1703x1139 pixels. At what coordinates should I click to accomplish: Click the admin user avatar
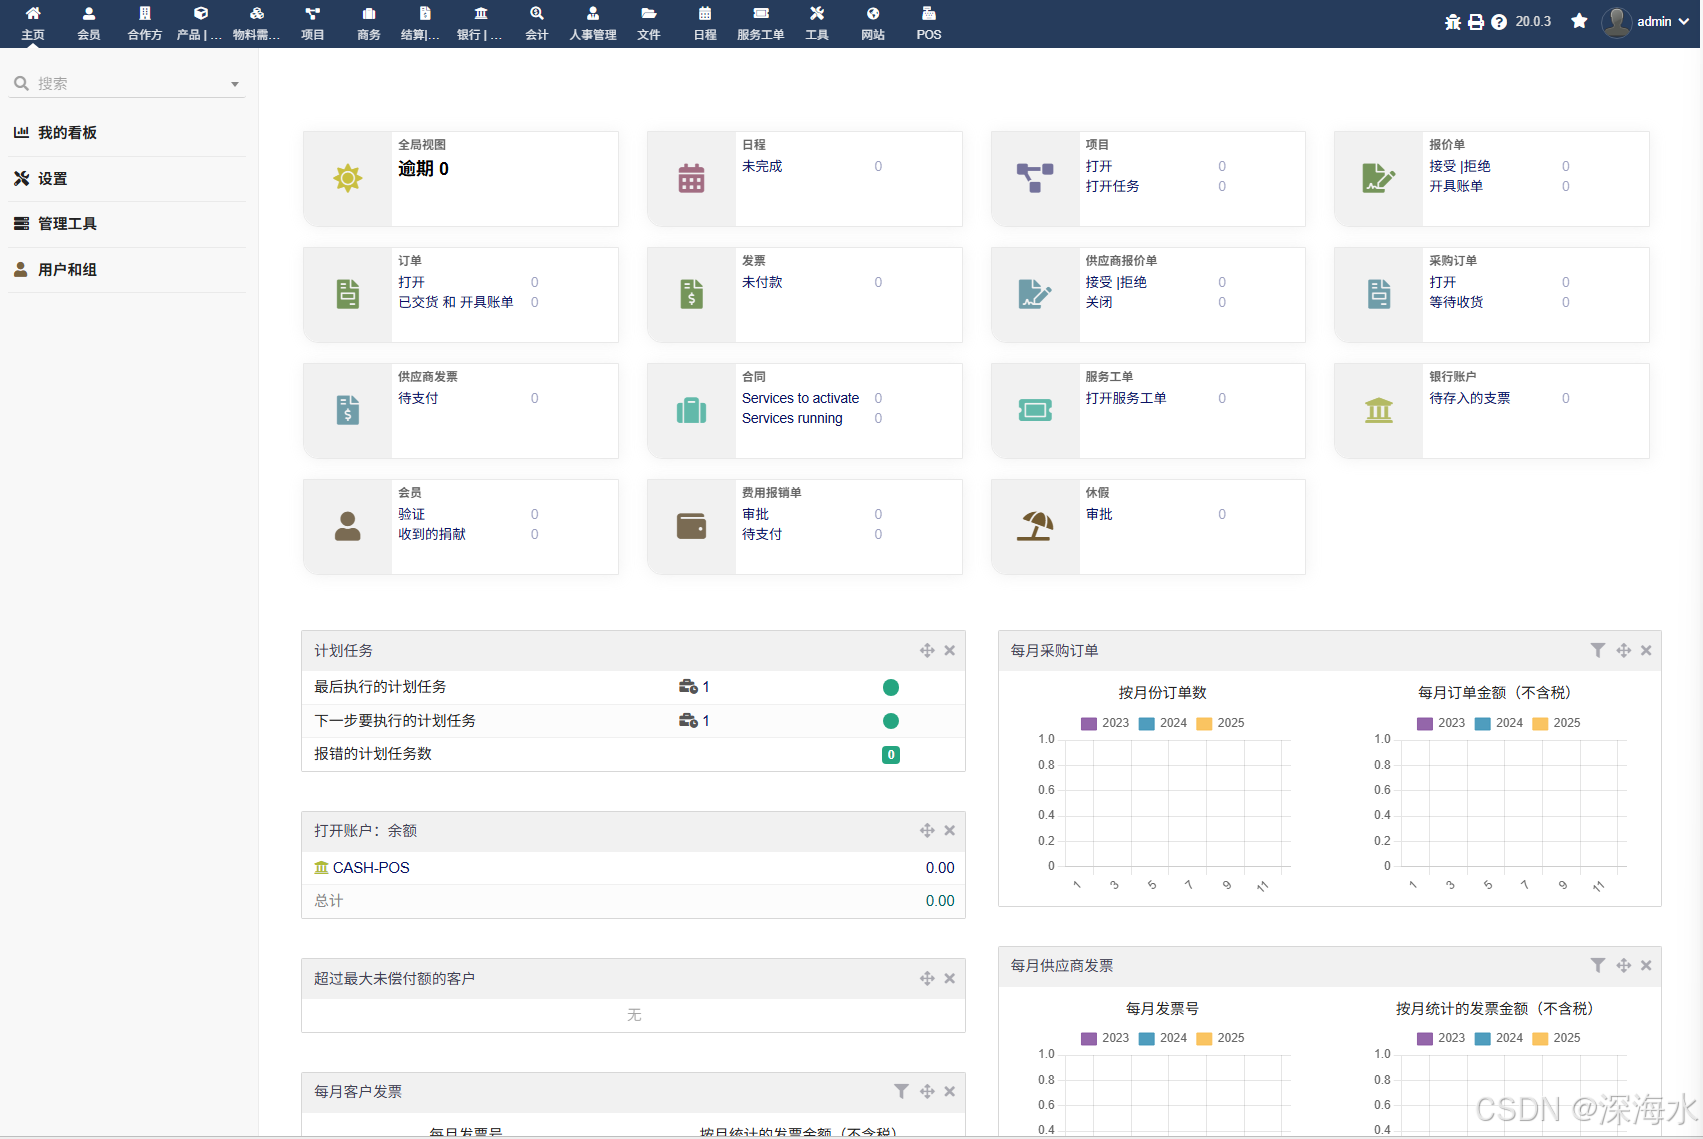click(x=1616, y=22)
